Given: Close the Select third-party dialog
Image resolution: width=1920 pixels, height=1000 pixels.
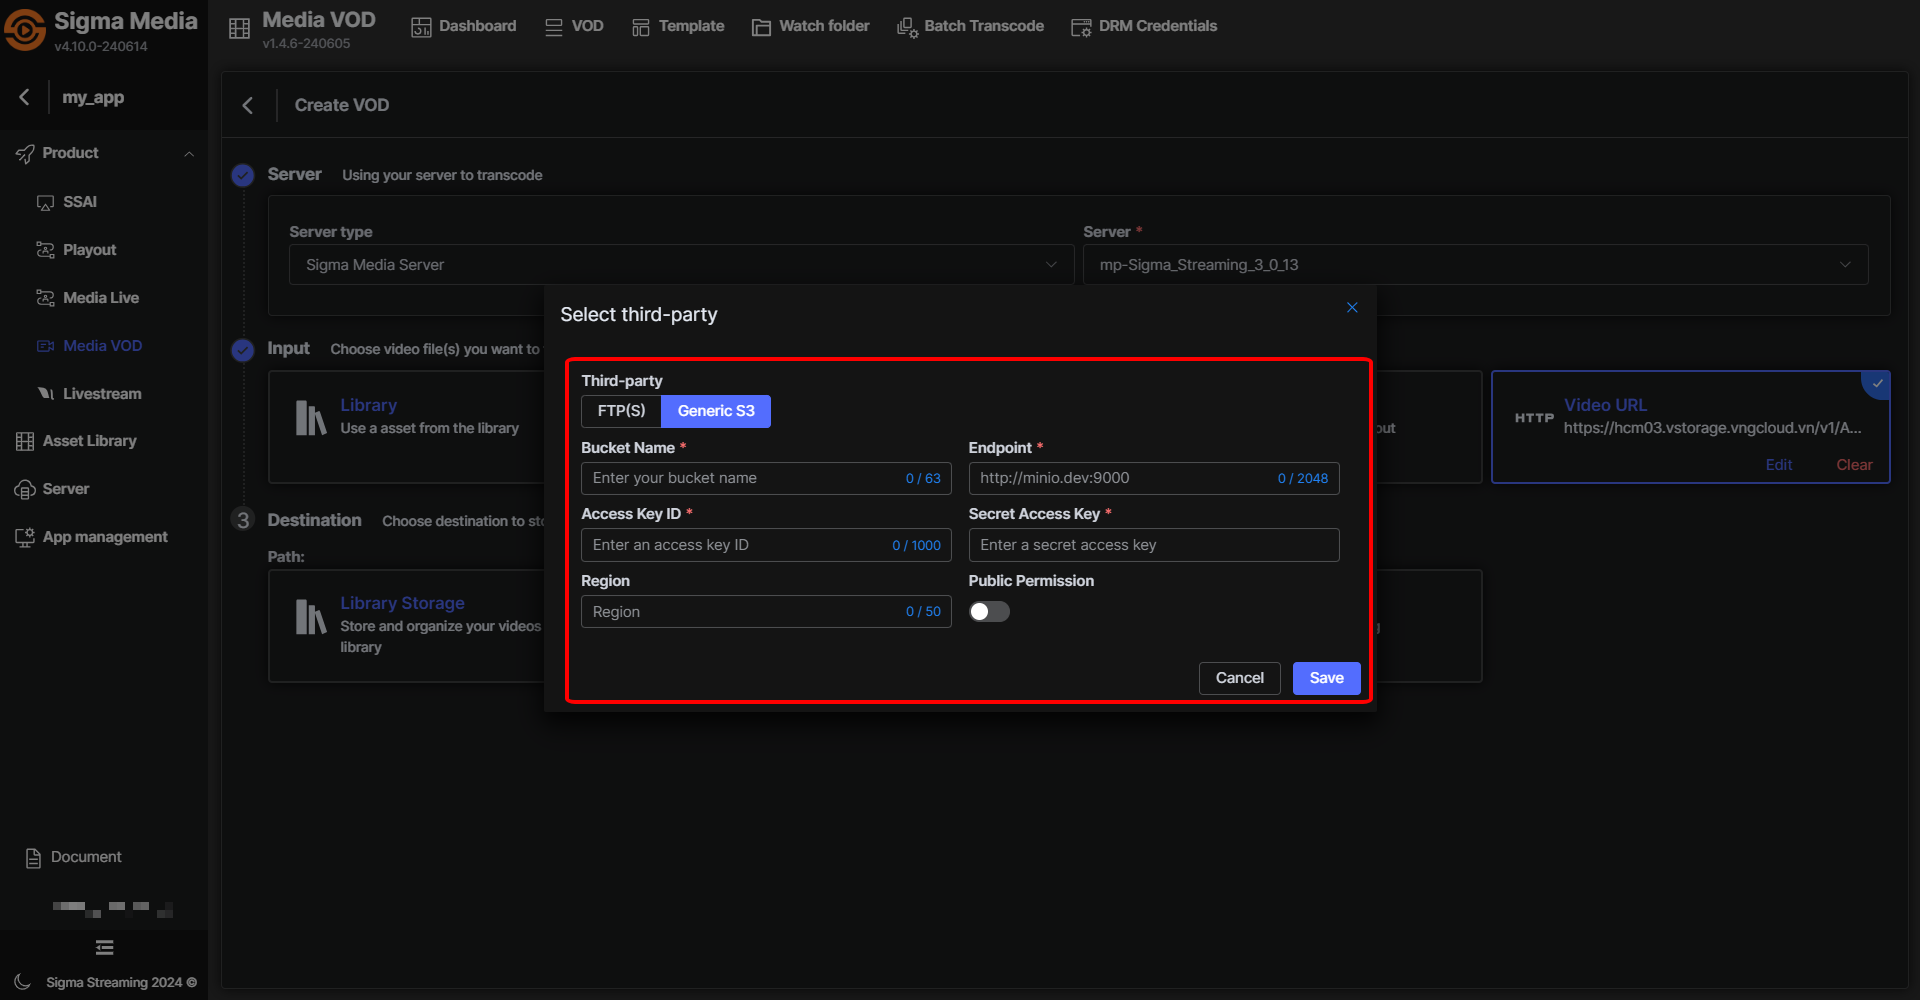Looking at the screenshot, I should pyautogui.click(x=1352, y=308).
